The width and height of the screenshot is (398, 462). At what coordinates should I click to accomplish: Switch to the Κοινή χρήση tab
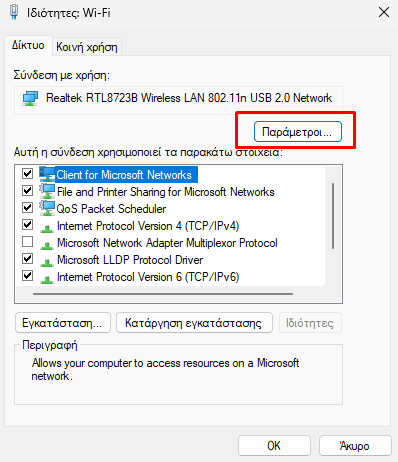point(87,47)
